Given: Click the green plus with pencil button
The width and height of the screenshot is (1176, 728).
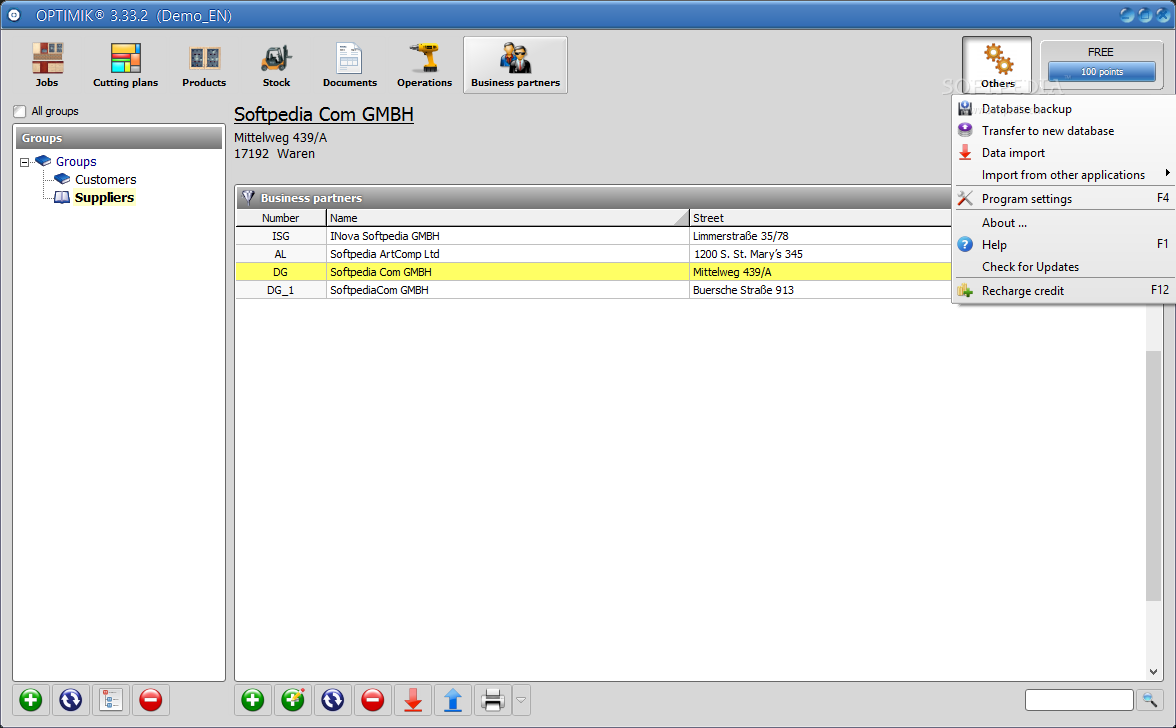Looking at the screenshot, I should click(x=292, y=700).
